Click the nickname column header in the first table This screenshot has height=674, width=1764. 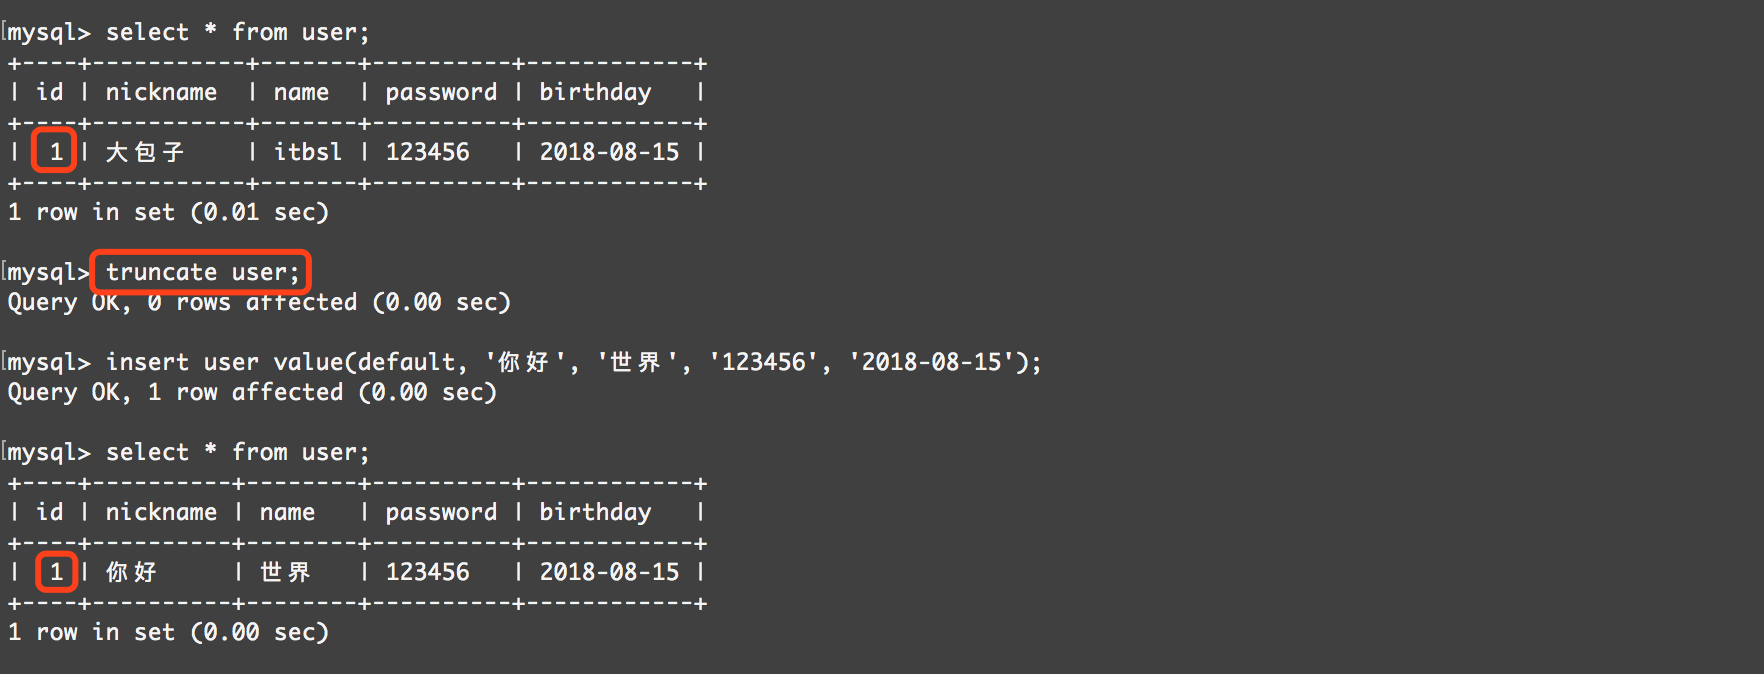click(161, 92)
